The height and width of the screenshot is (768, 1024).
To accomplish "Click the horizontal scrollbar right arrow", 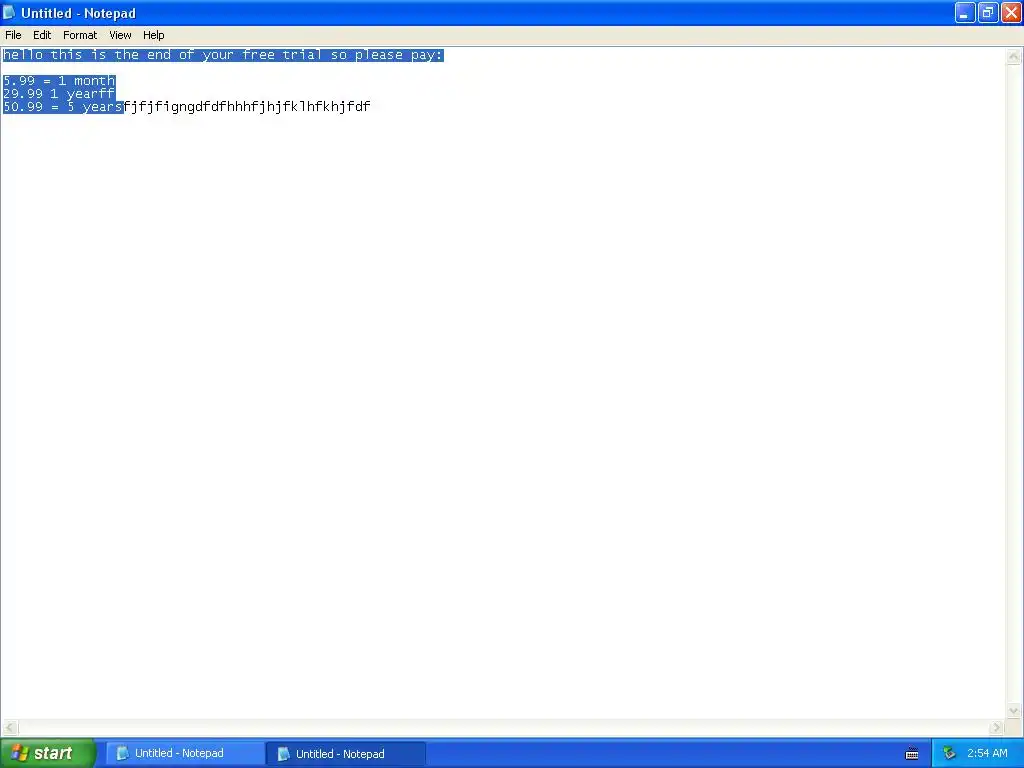I will click(x=996, y=728).
